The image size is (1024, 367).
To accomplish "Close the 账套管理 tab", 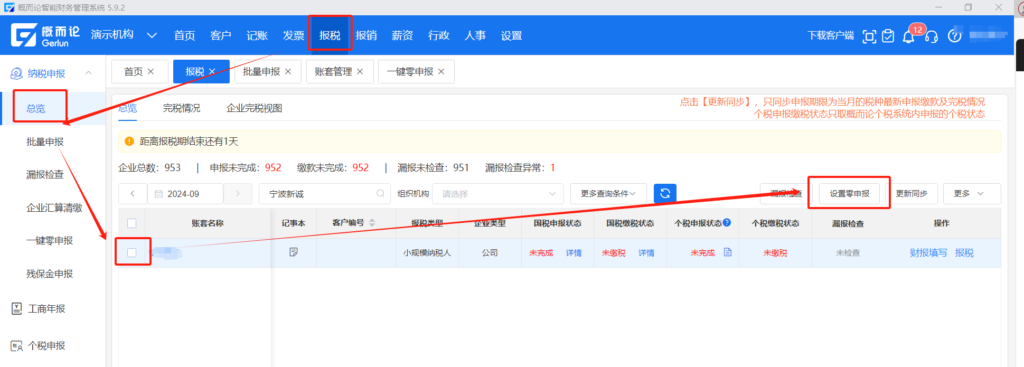I will 359,72.
